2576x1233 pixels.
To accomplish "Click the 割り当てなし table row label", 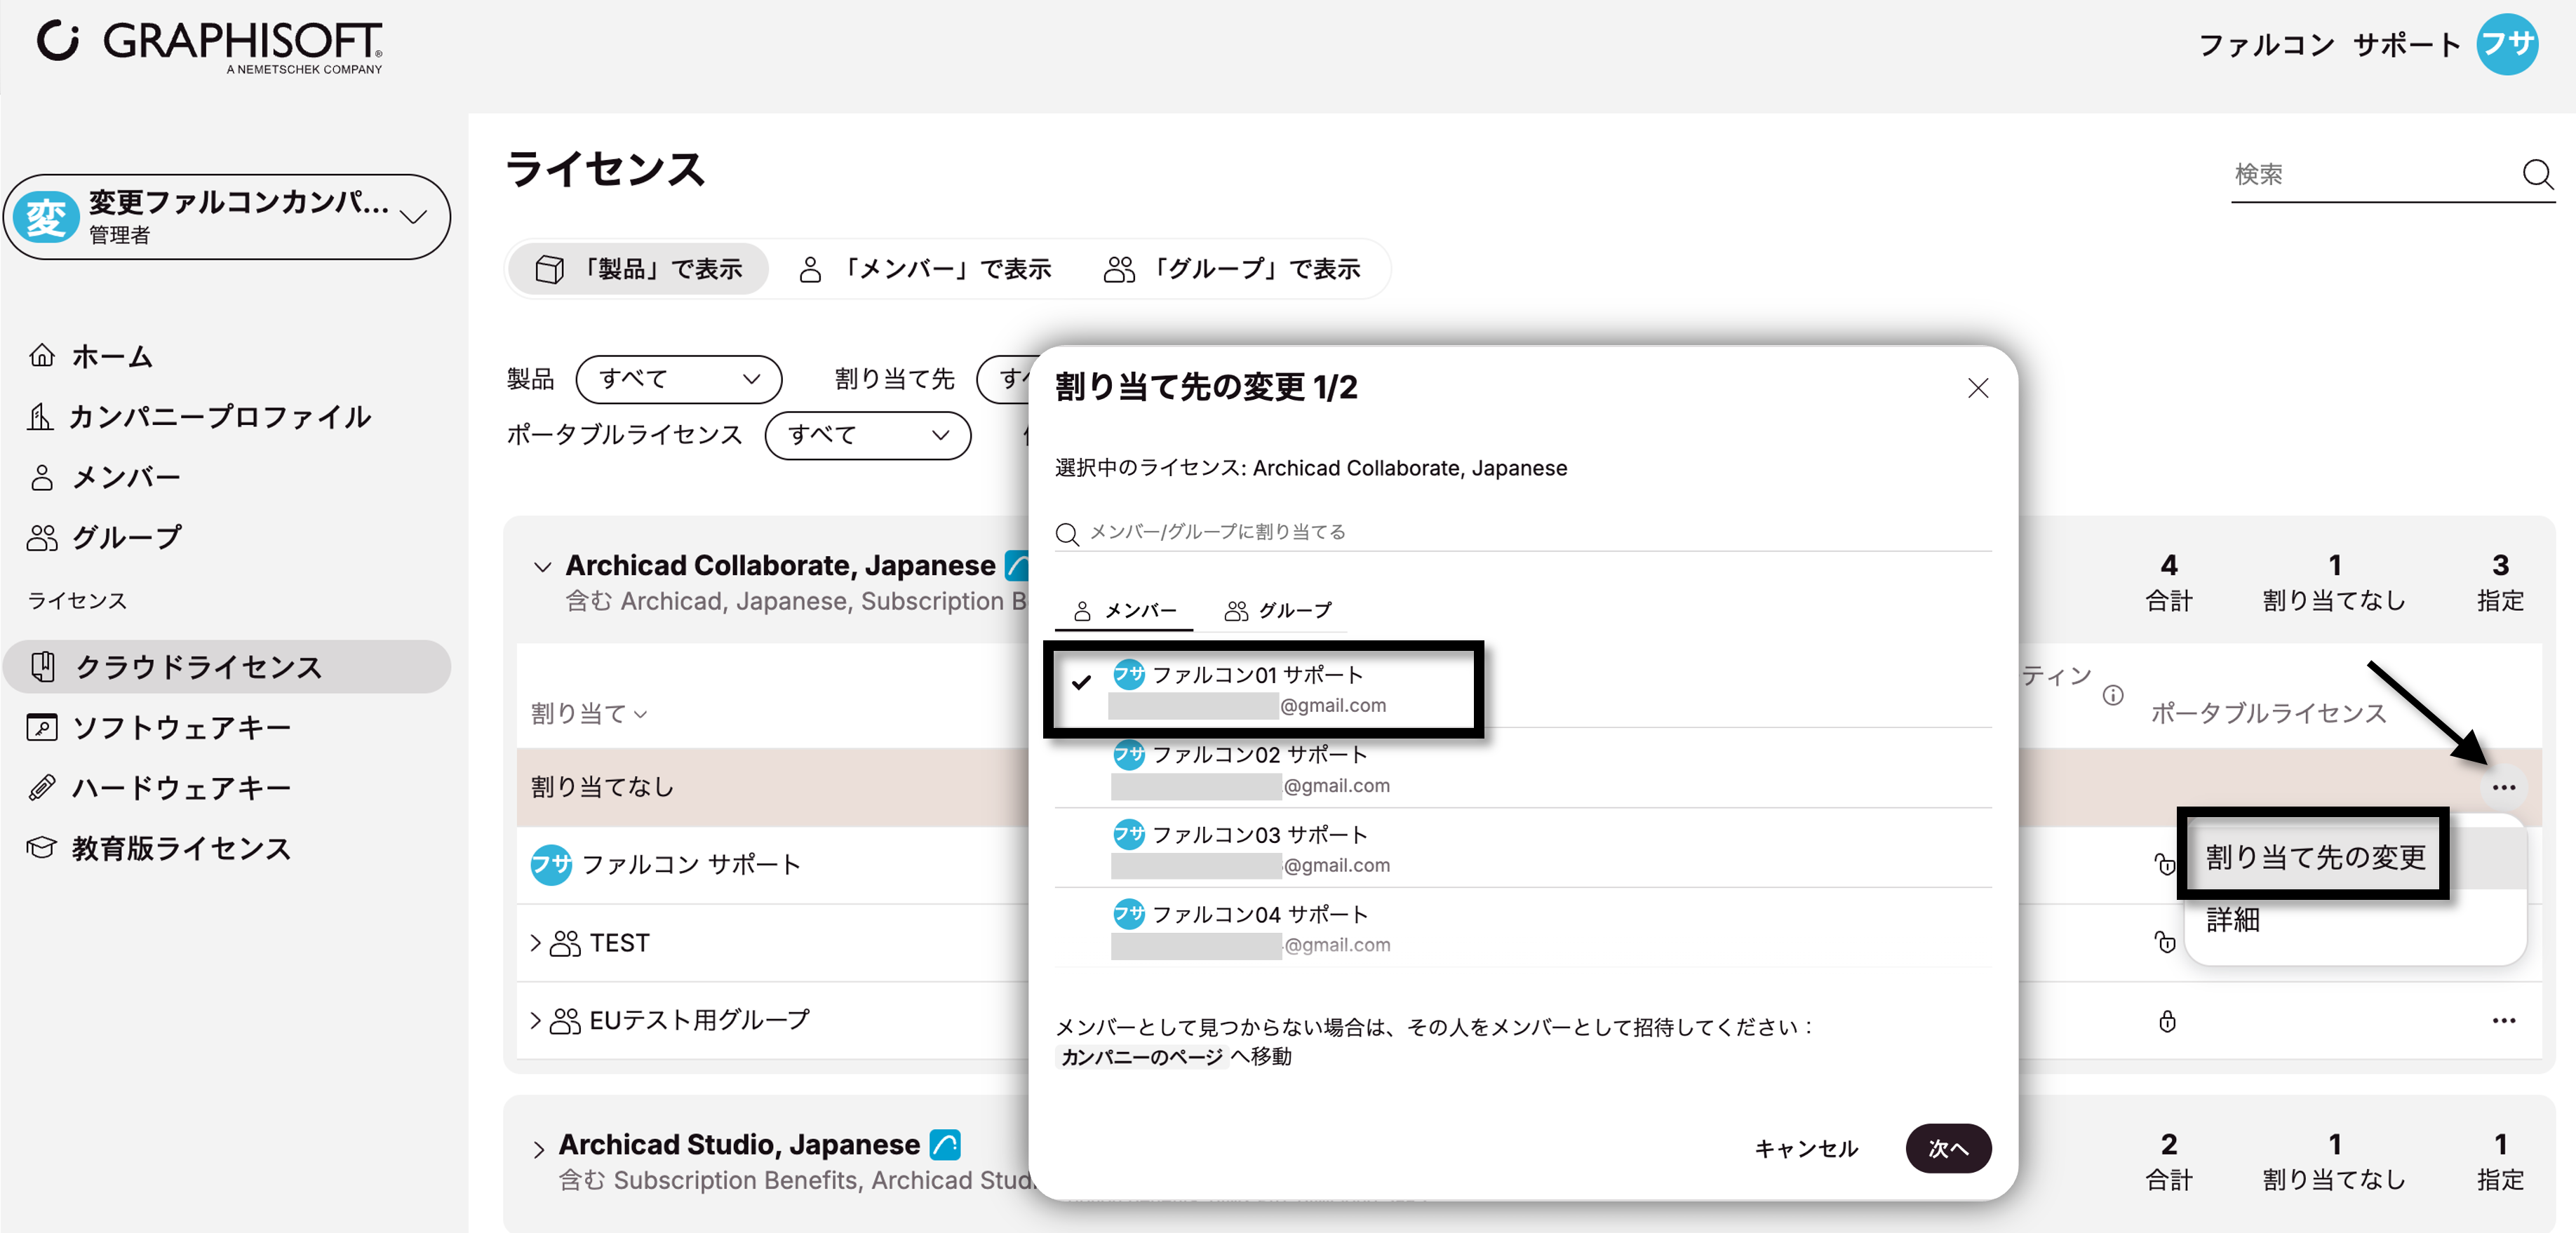I will [x=602, y=787].
